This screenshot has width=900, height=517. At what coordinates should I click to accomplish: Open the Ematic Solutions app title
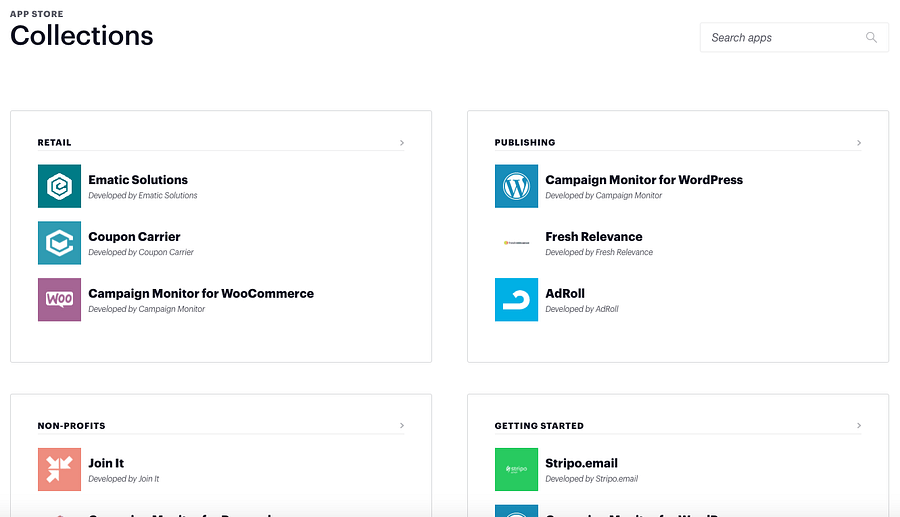138,180
